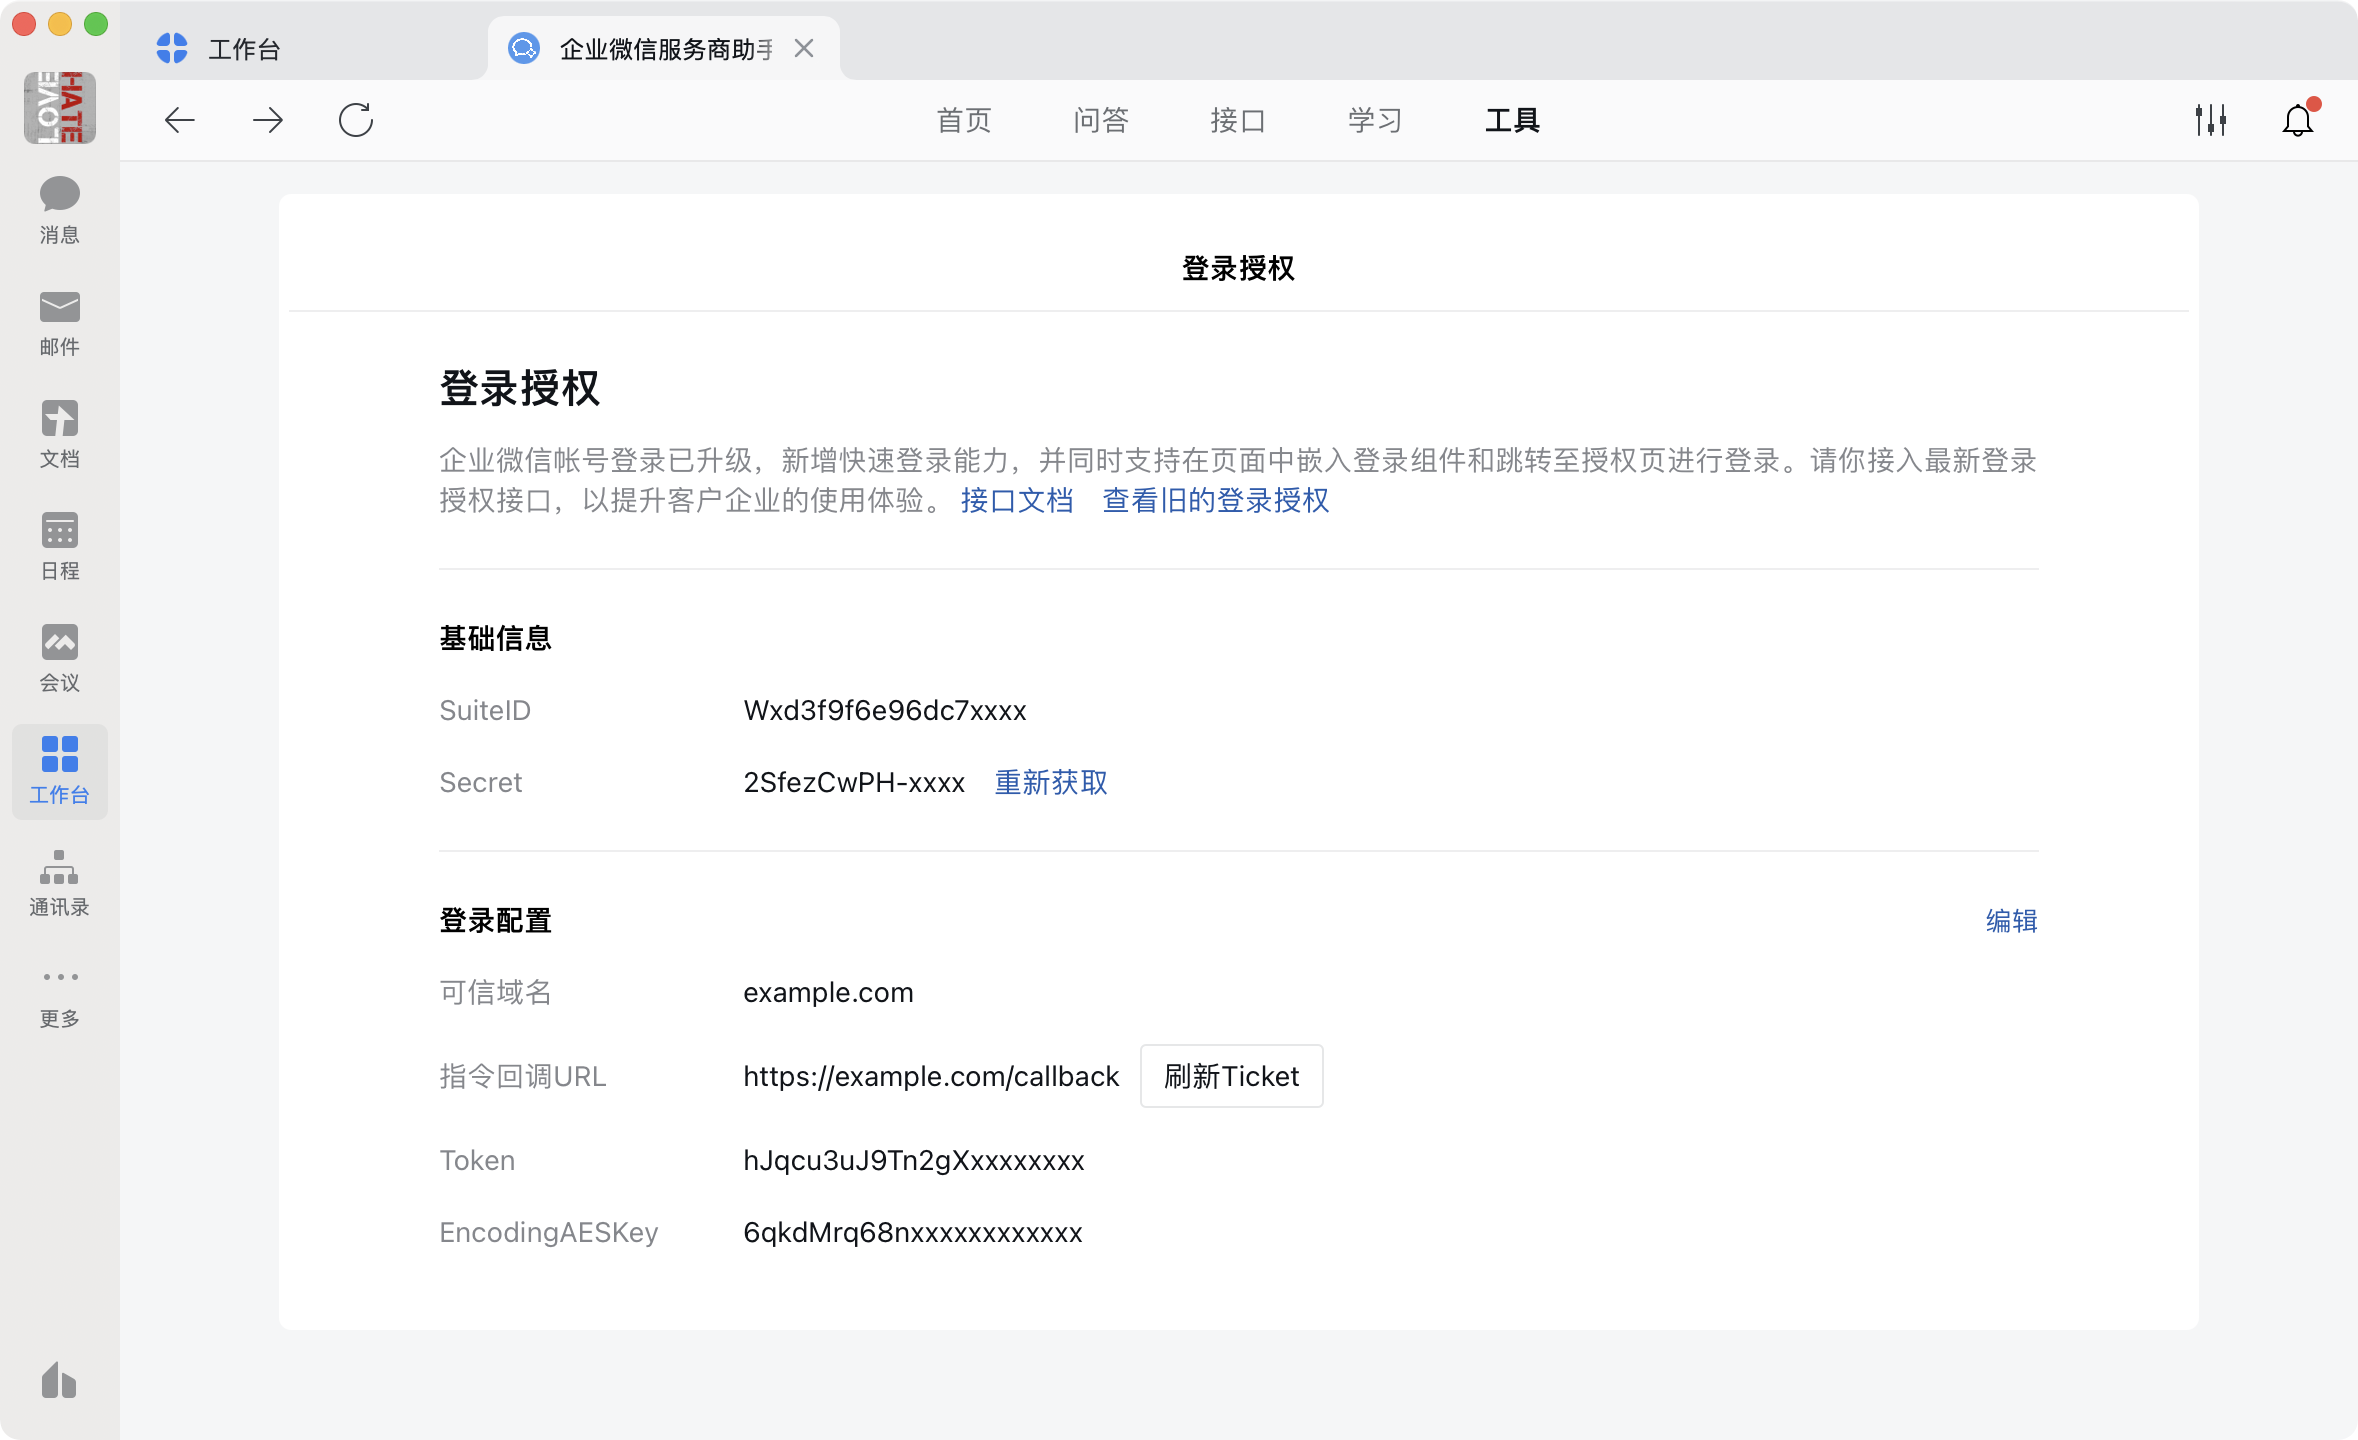
Task: Go back with the left arrow
Action: [x=180, y=120]
